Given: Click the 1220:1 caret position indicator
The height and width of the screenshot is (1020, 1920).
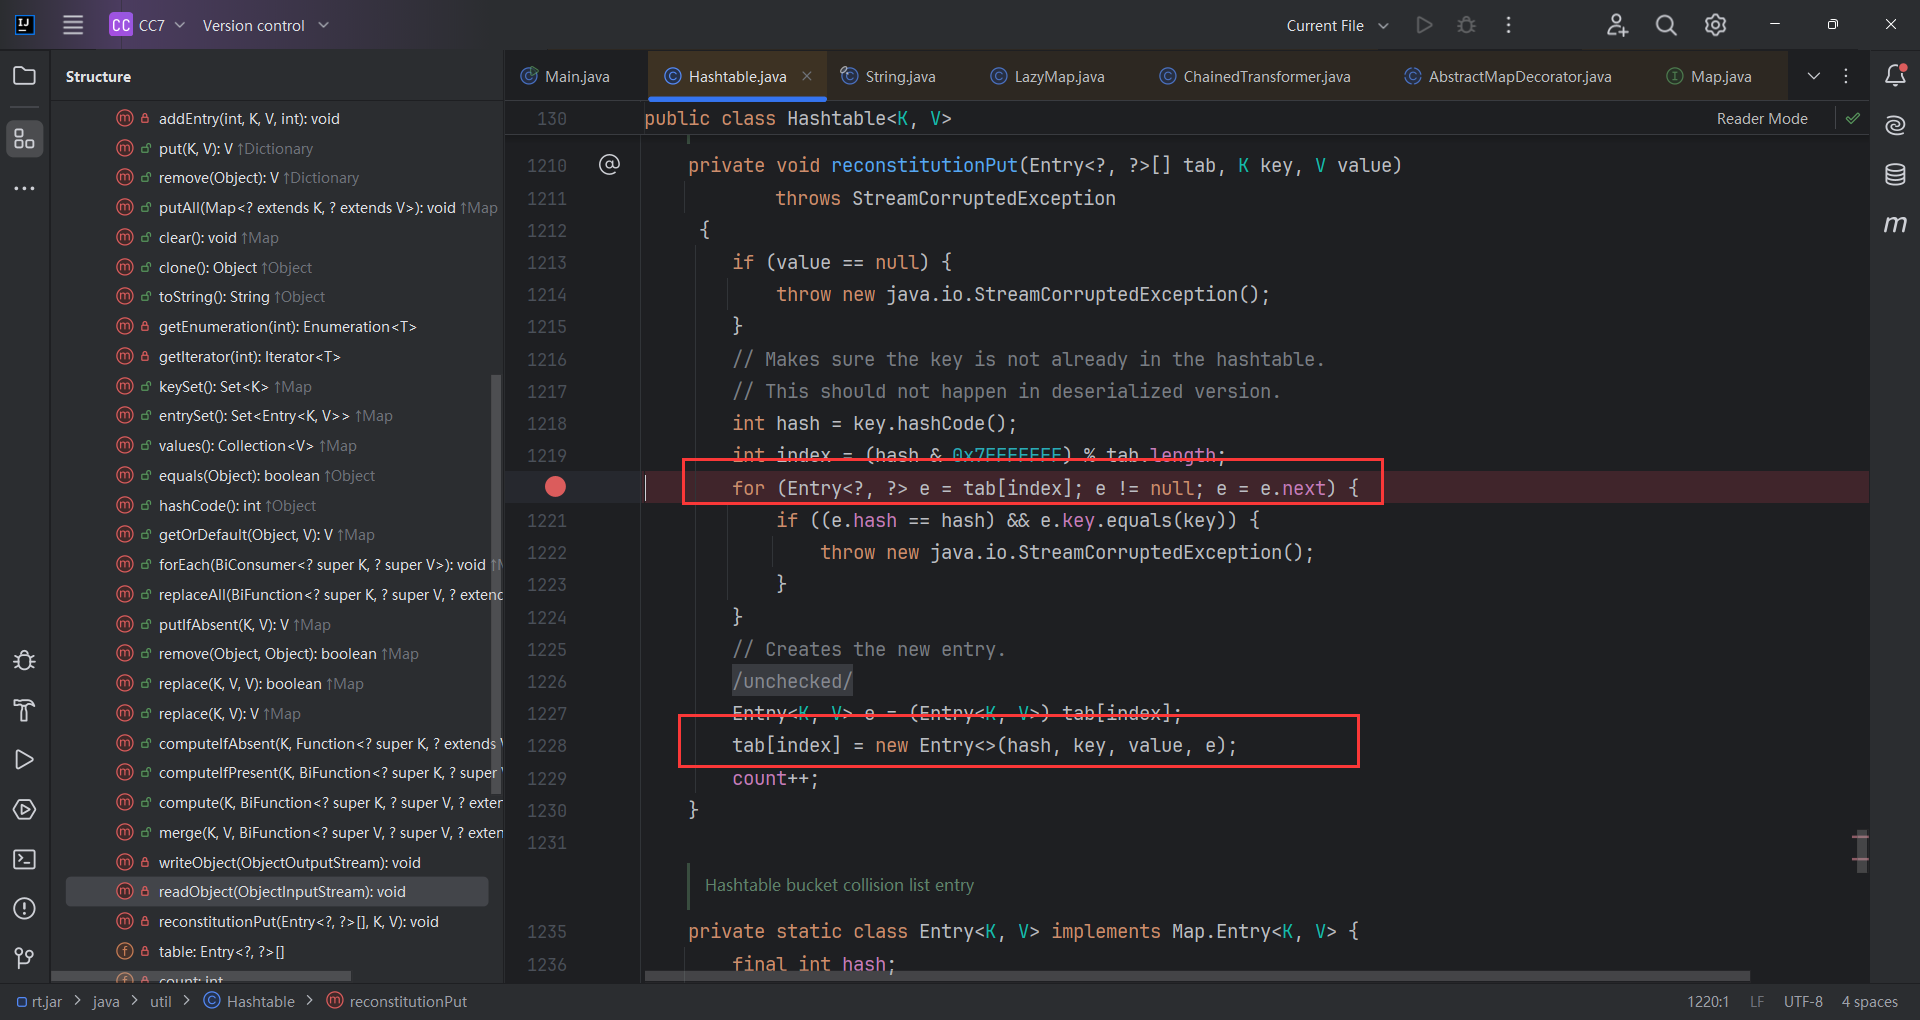Looking at the screenshot, I should pos(1708,1001).
